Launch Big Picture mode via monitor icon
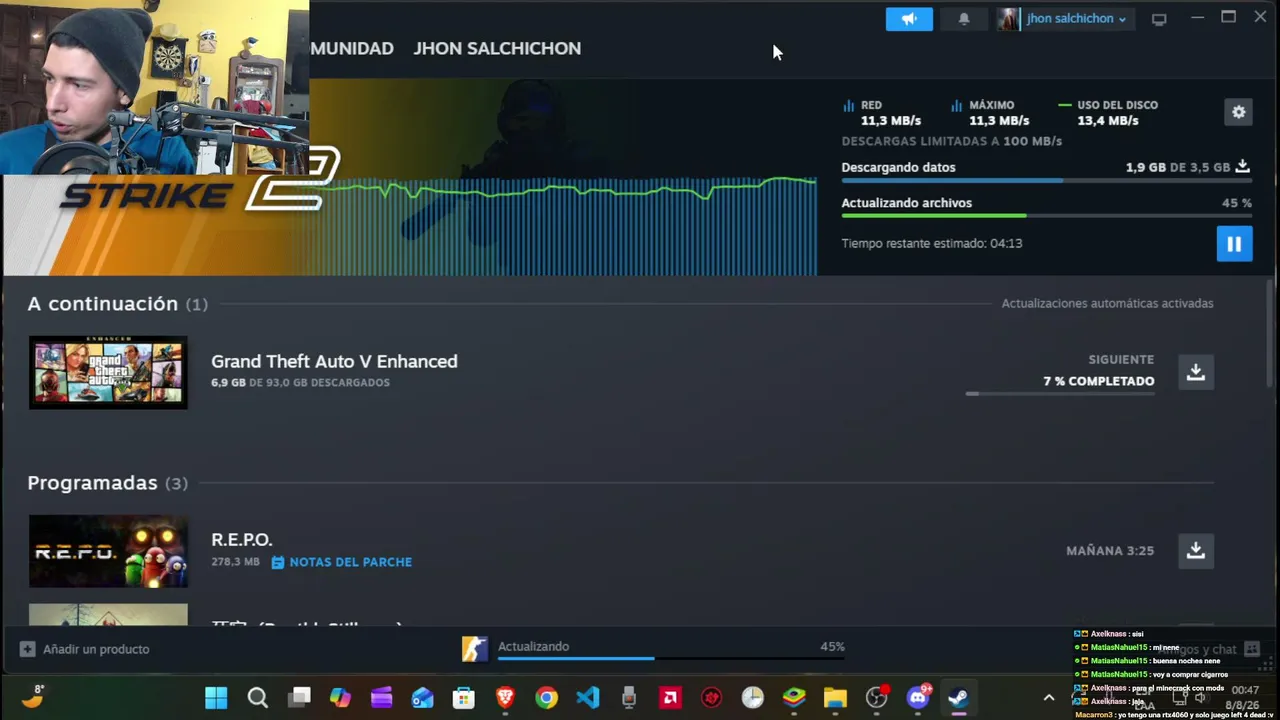This screenshot has height=720, width=1280. 1159,19
